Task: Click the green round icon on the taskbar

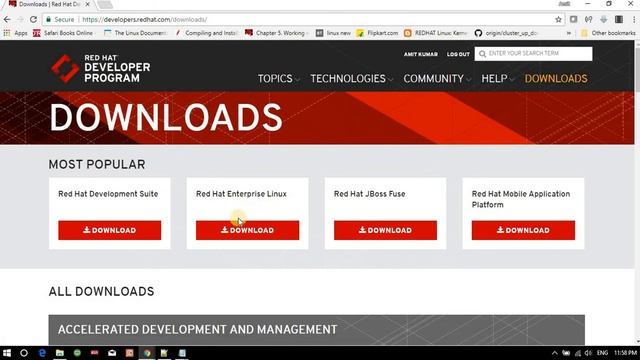Action: click(x=77, y=353)
